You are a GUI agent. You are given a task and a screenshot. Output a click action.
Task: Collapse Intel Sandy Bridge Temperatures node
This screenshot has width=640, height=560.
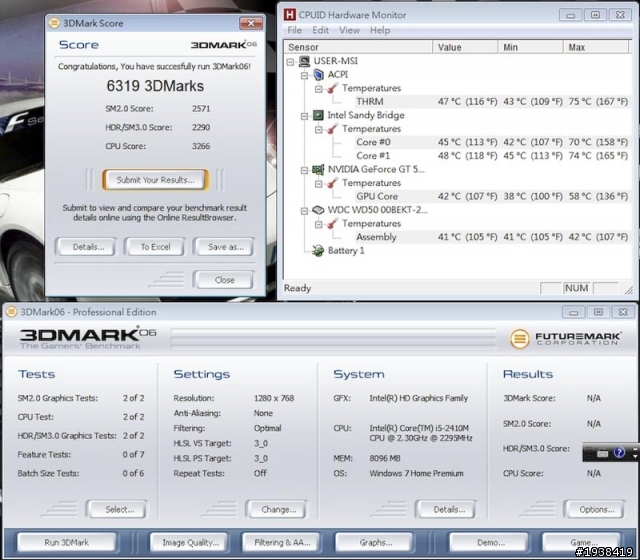pos(318,130)
